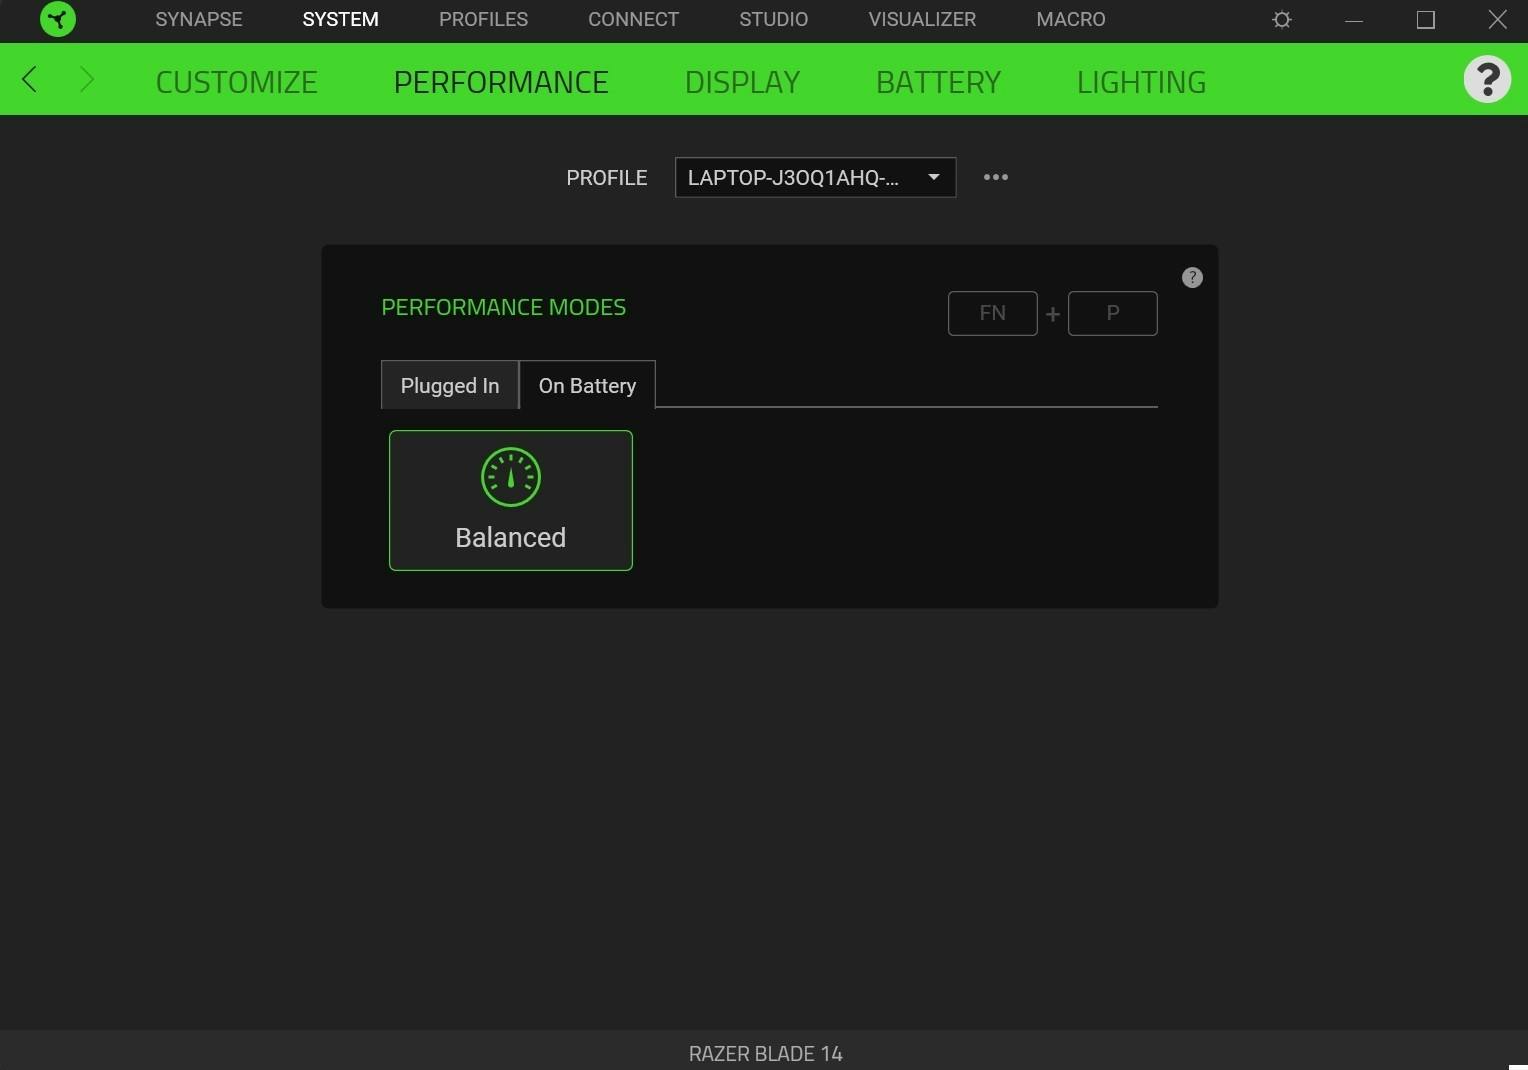Minimize the Synapse window
The height and width of the screenshot is (1070, 1528).
tap(1354, 20)
